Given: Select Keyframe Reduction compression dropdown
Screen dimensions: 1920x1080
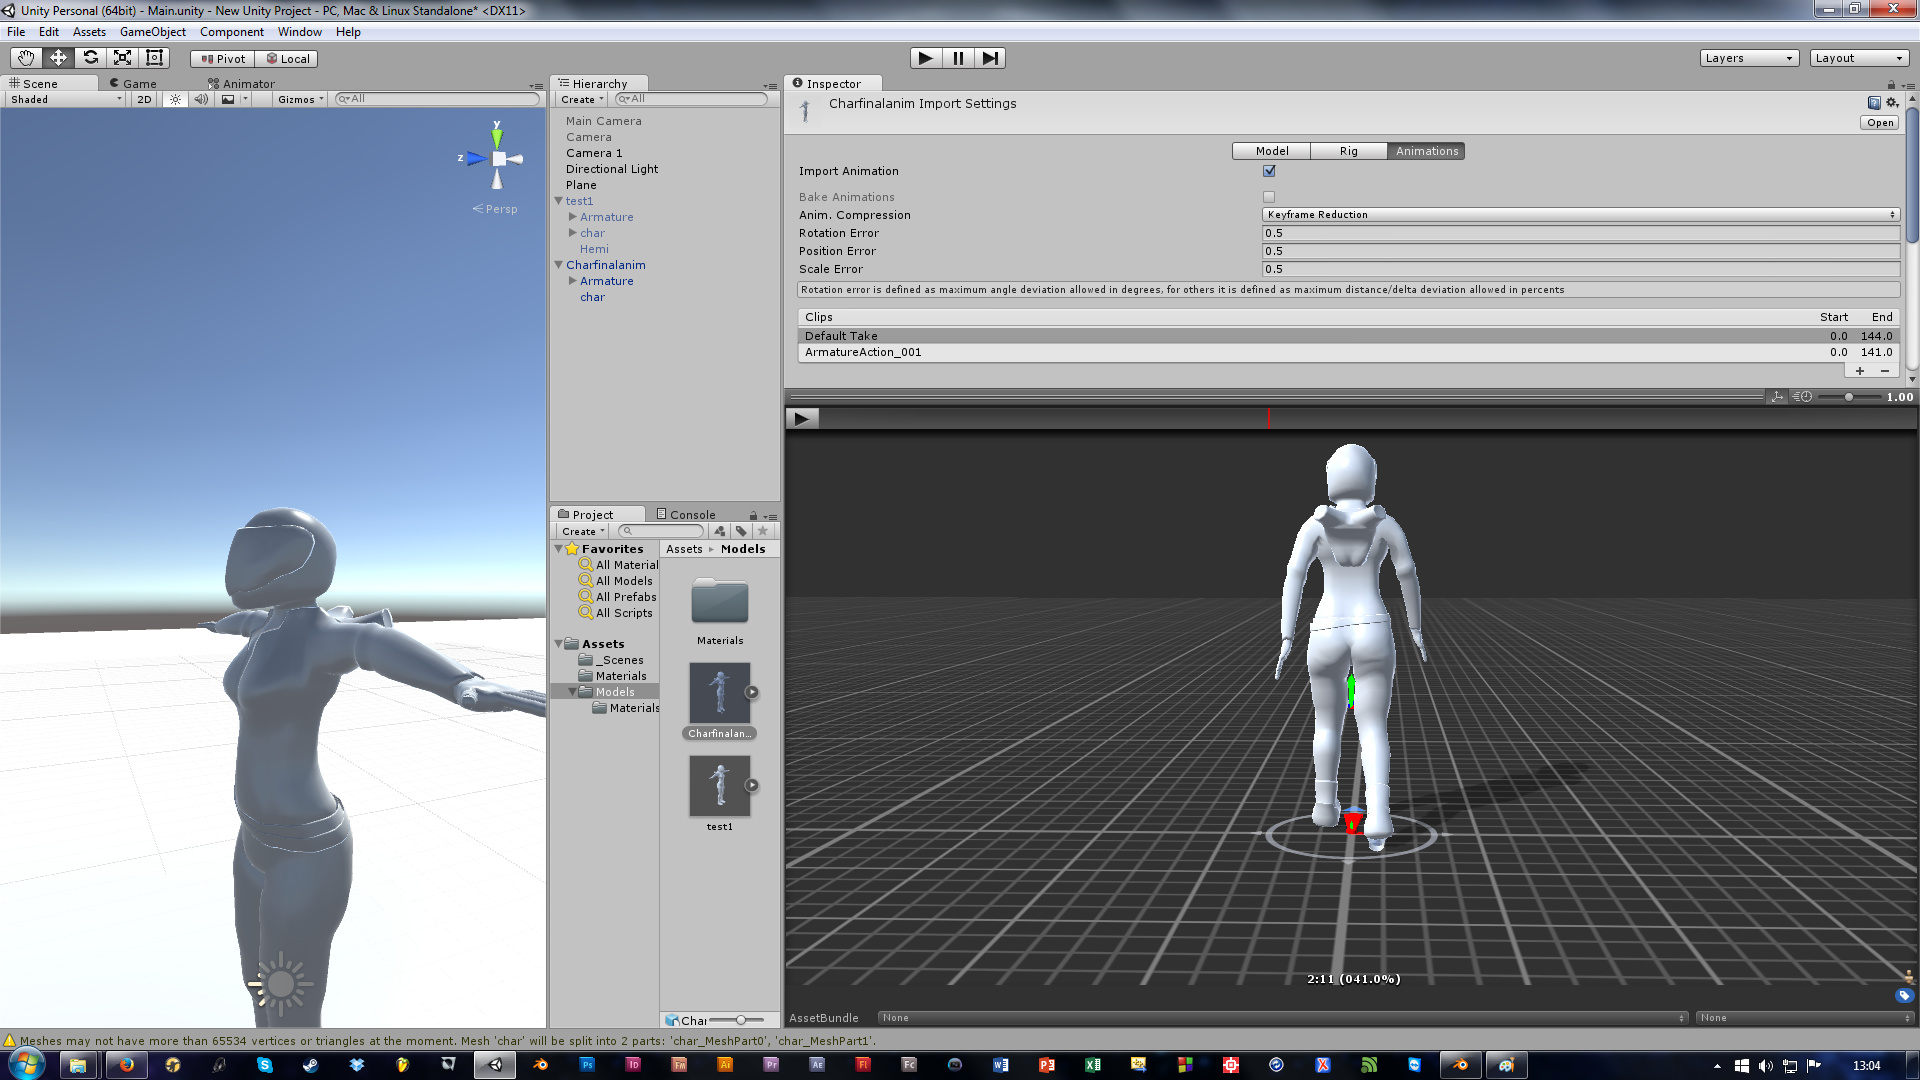Looking at the screenshot, I should [1576, 214].
